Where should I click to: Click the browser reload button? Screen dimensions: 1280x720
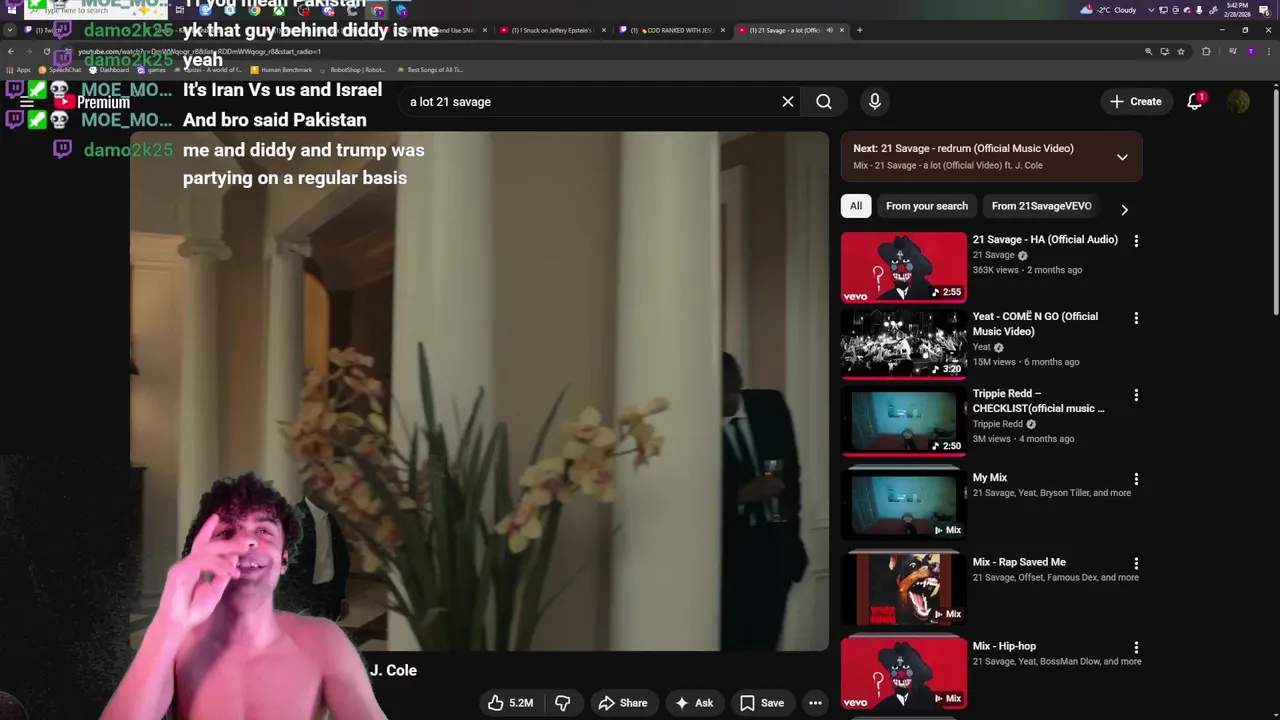(x=46, y=51)
